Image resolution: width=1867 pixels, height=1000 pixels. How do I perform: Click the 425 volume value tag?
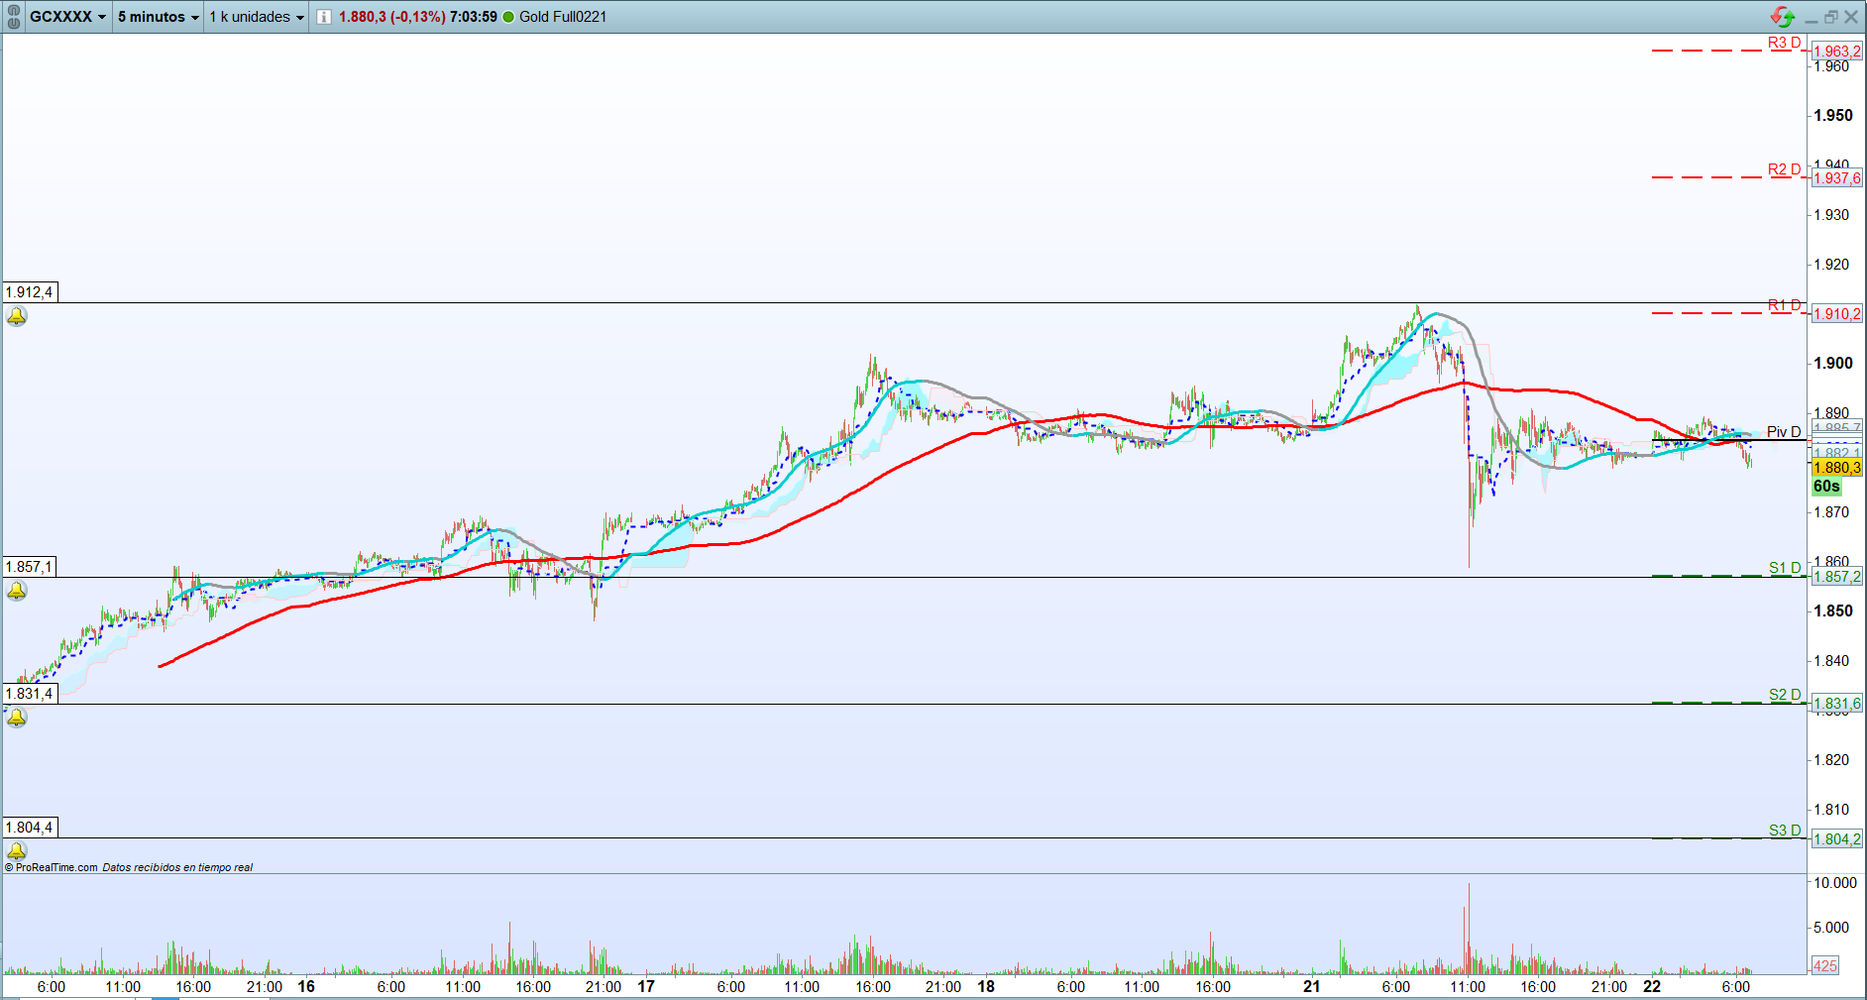1825,966
